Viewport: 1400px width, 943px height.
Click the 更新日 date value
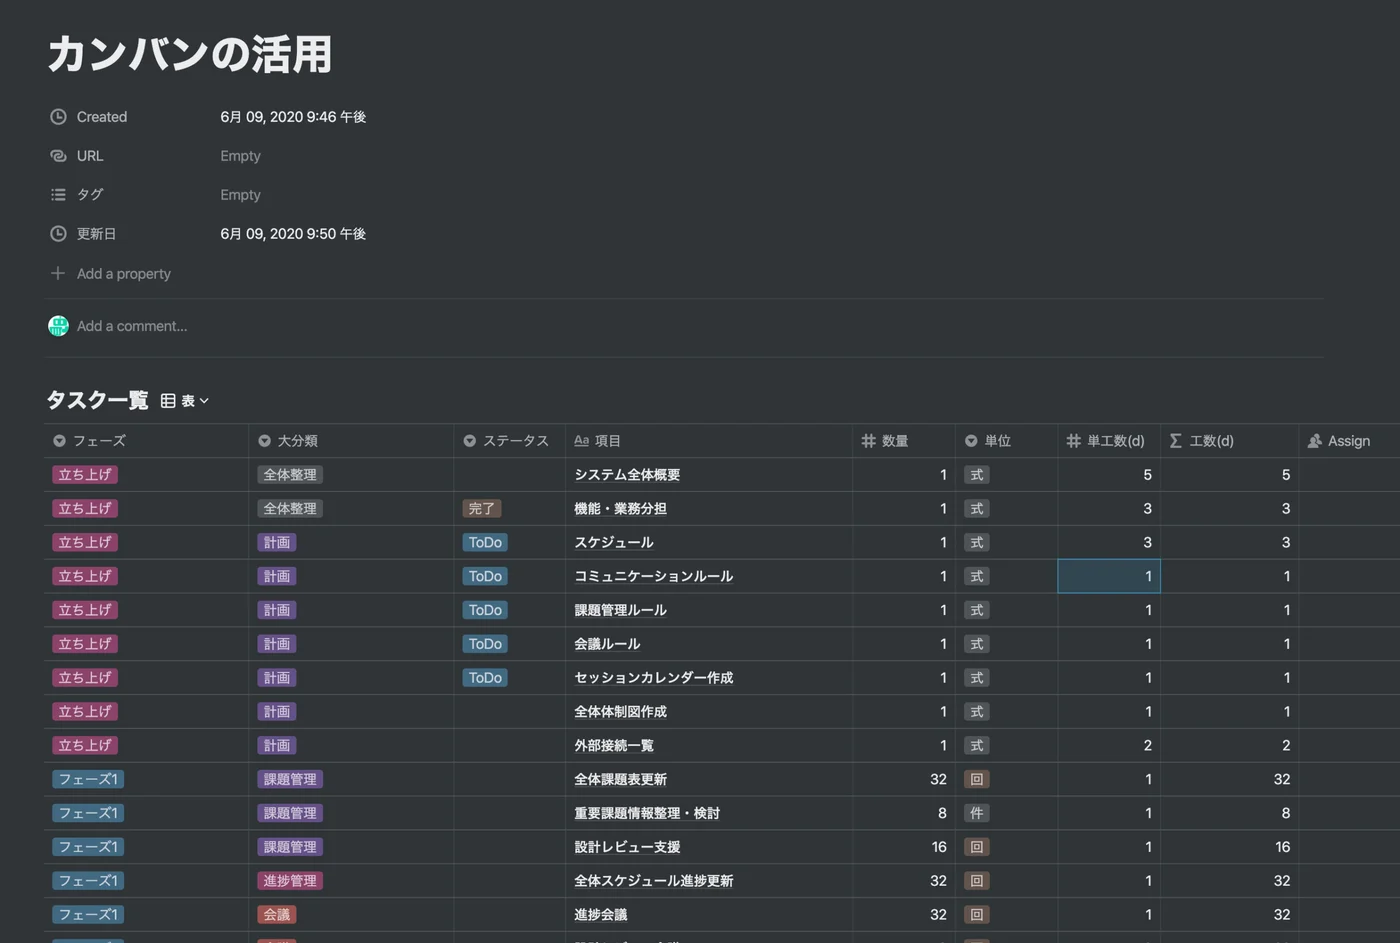click(293, 234)
